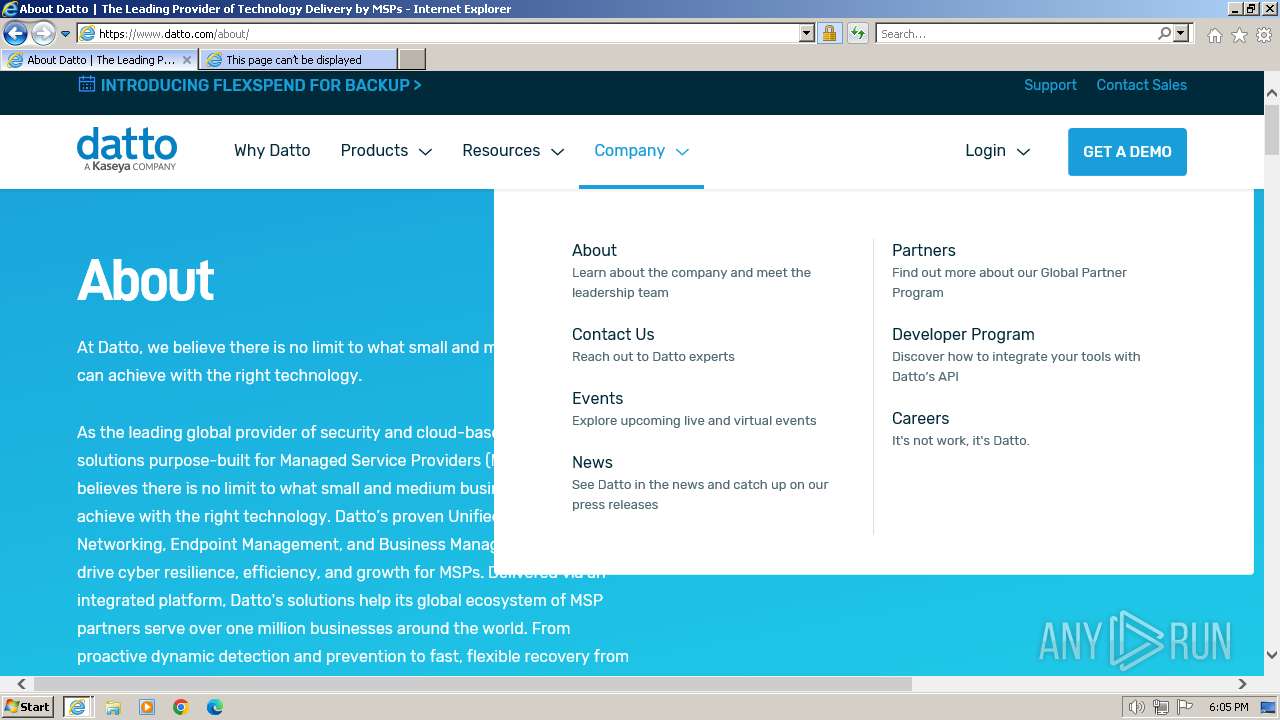Click the vertical scrollbar down arrow
The width and height of the screenshot is (1280, 720).
[x=1272, y=654]
